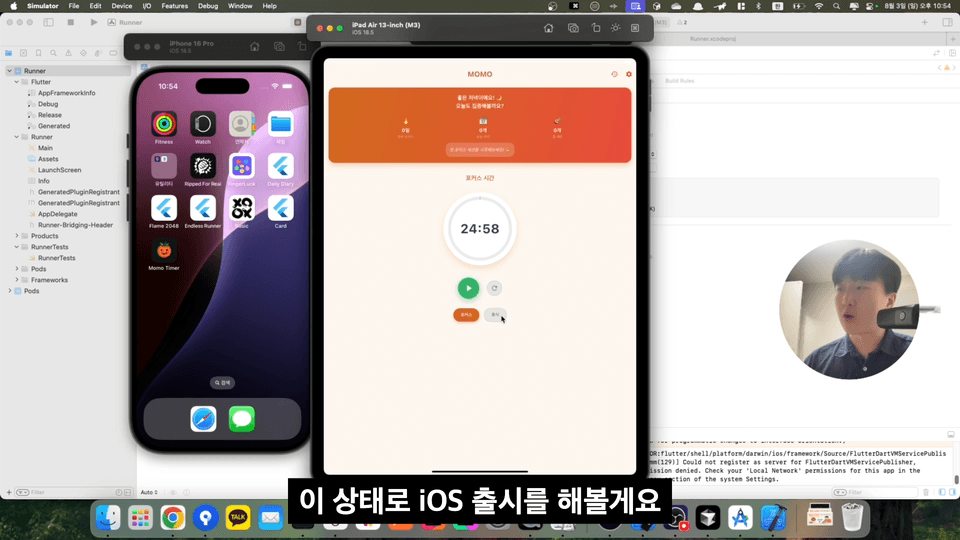Launch Flame 2048 on the iPhone simulator

pyautogui.click(x=164, y=208)
